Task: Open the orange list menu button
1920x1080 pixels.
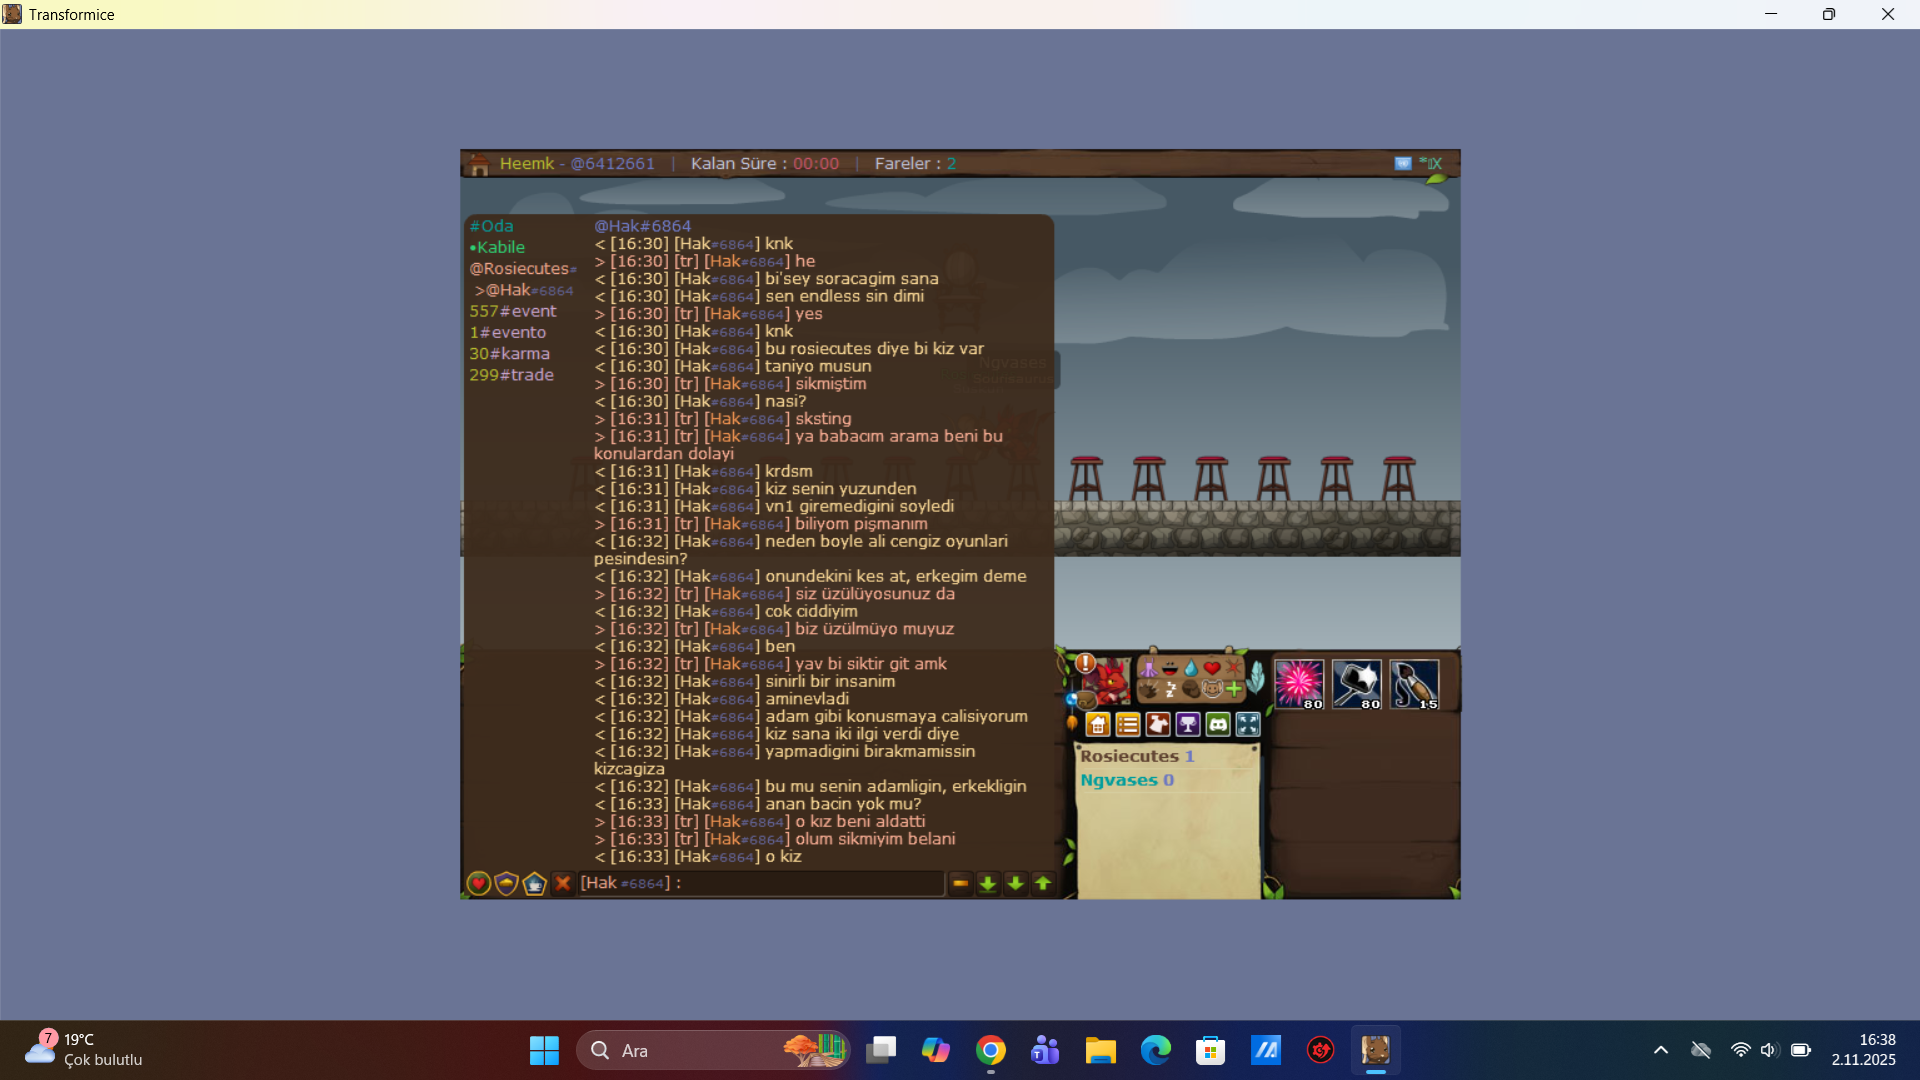Action: [1128, 725]
